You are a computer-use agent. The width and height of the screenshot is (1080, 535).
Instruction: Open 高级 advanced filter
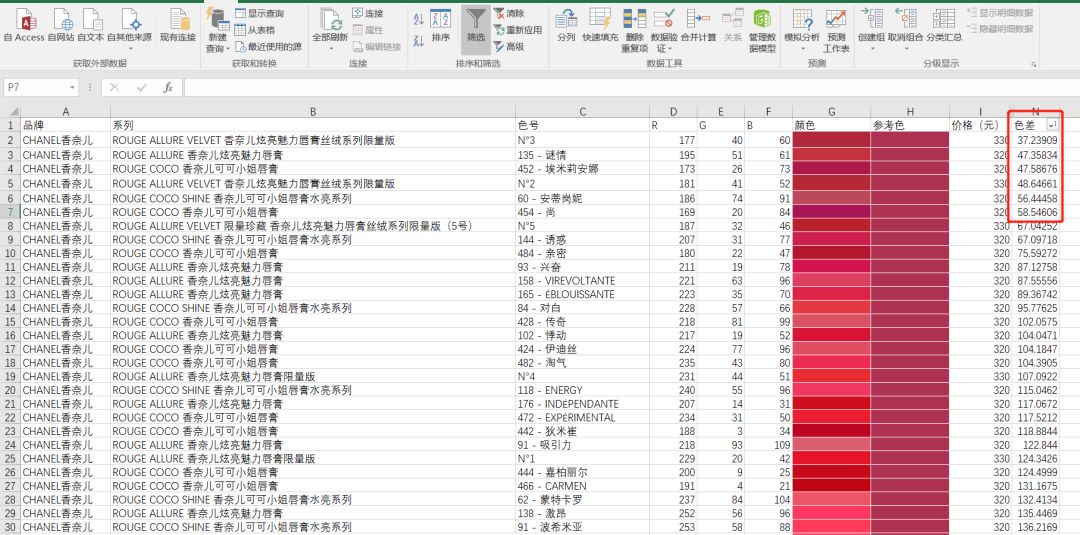(509, 47)
